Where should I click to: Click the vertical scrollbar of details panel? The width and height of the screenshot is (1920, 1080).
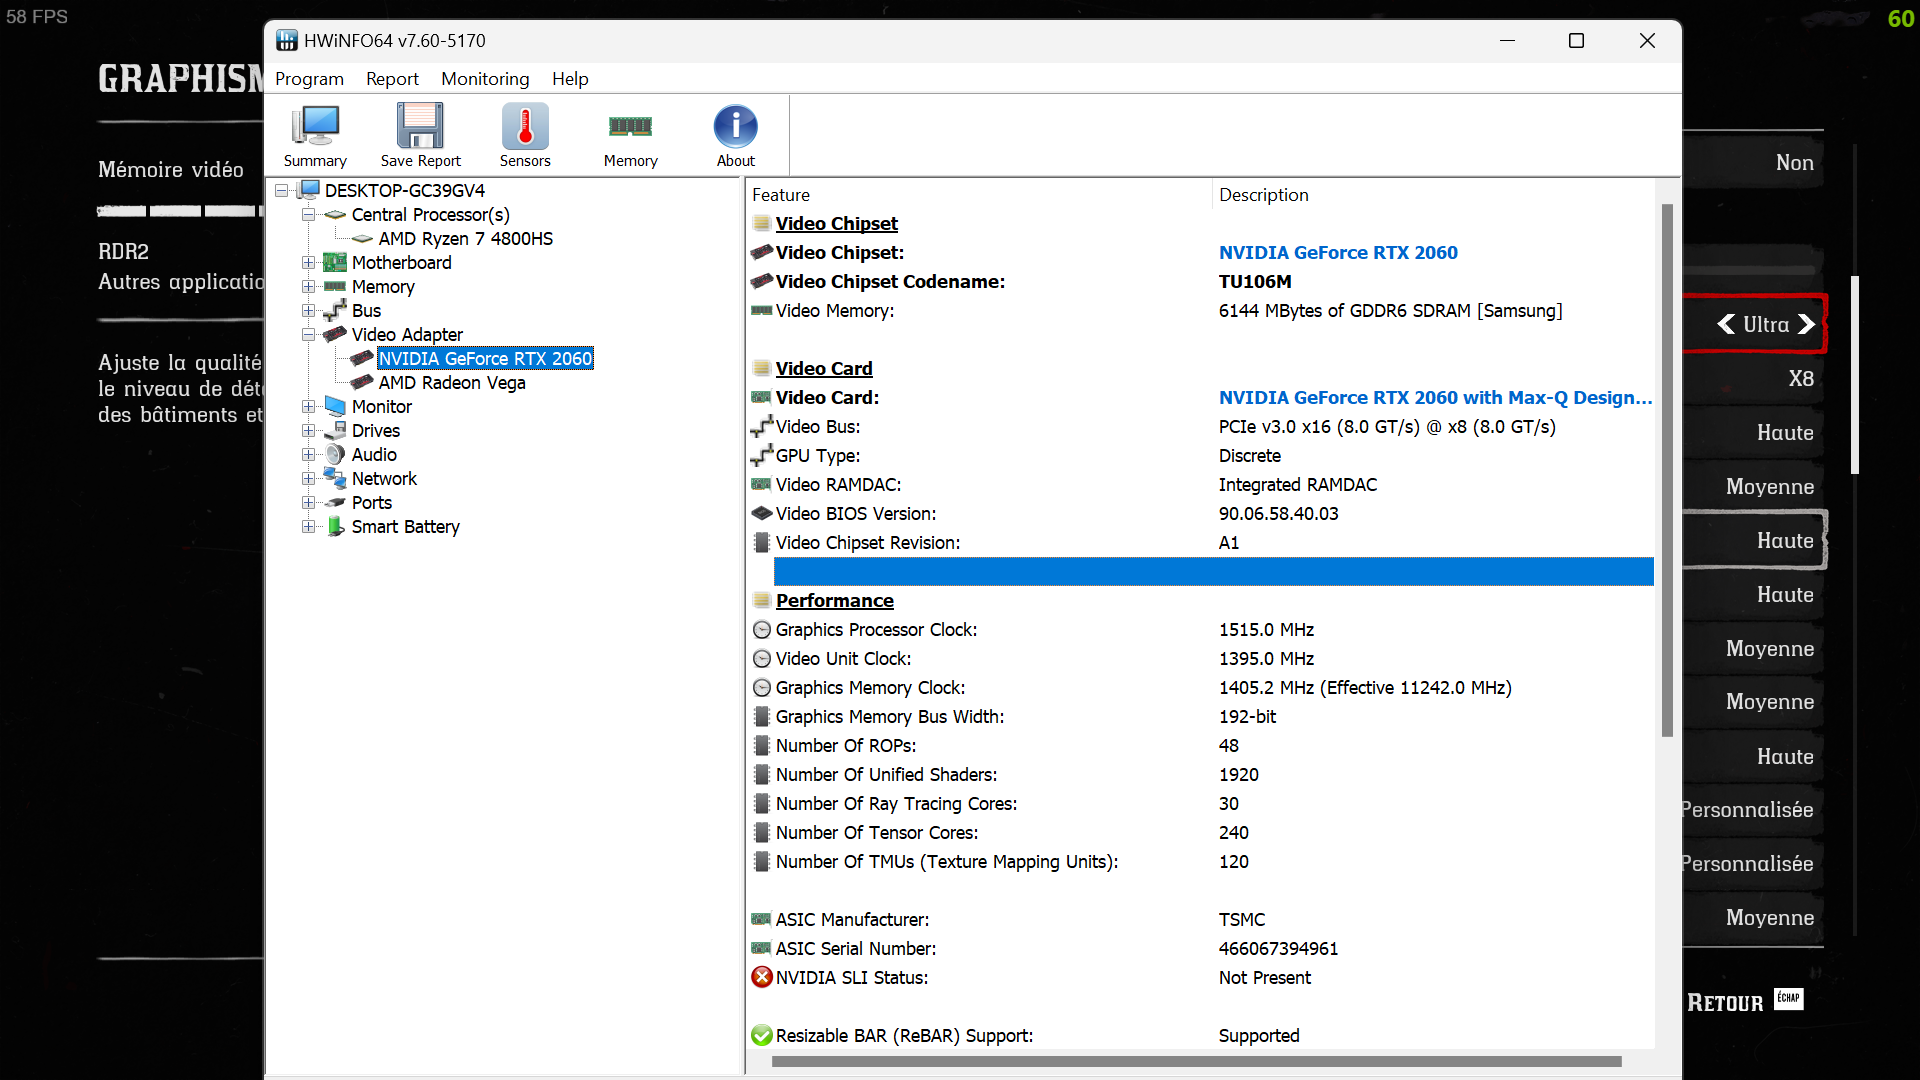(1667, 470)
